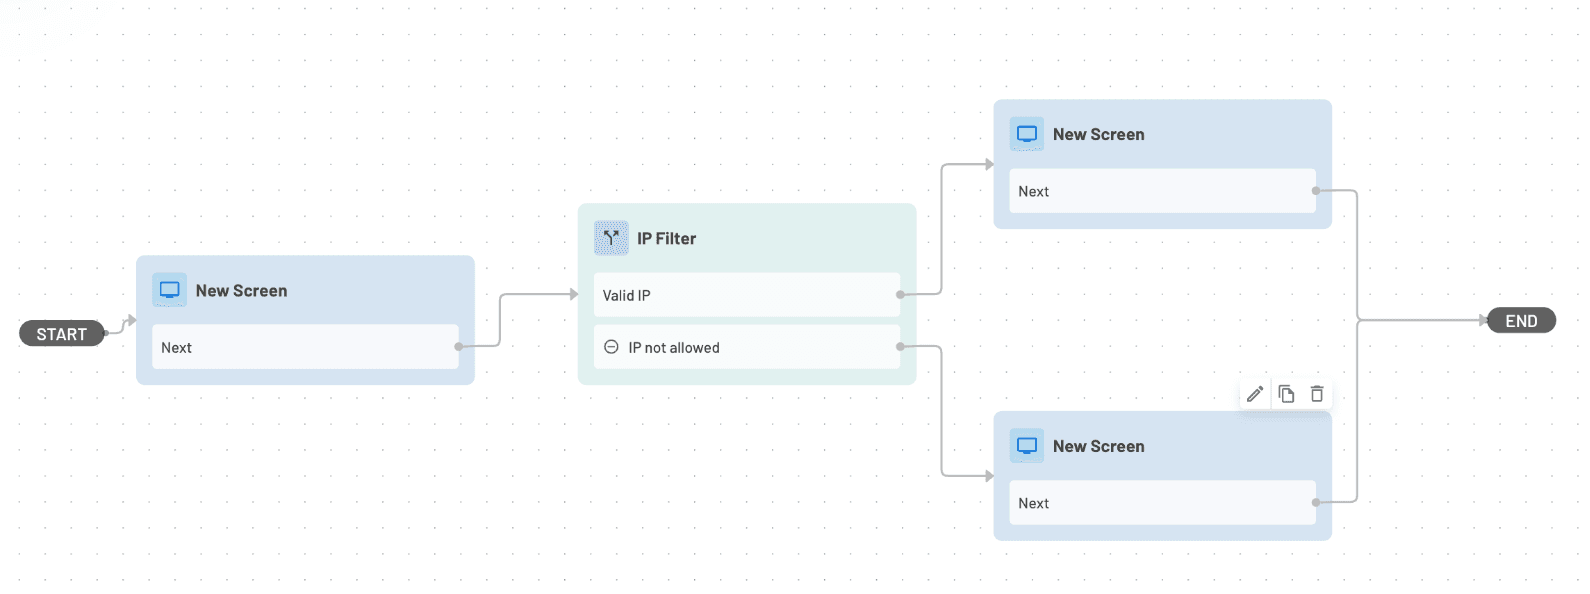Image resolution: width=1590 pixels, height=594 pixels.
Task: Select the IP Filter branch icon
Action: coord(609,237)
